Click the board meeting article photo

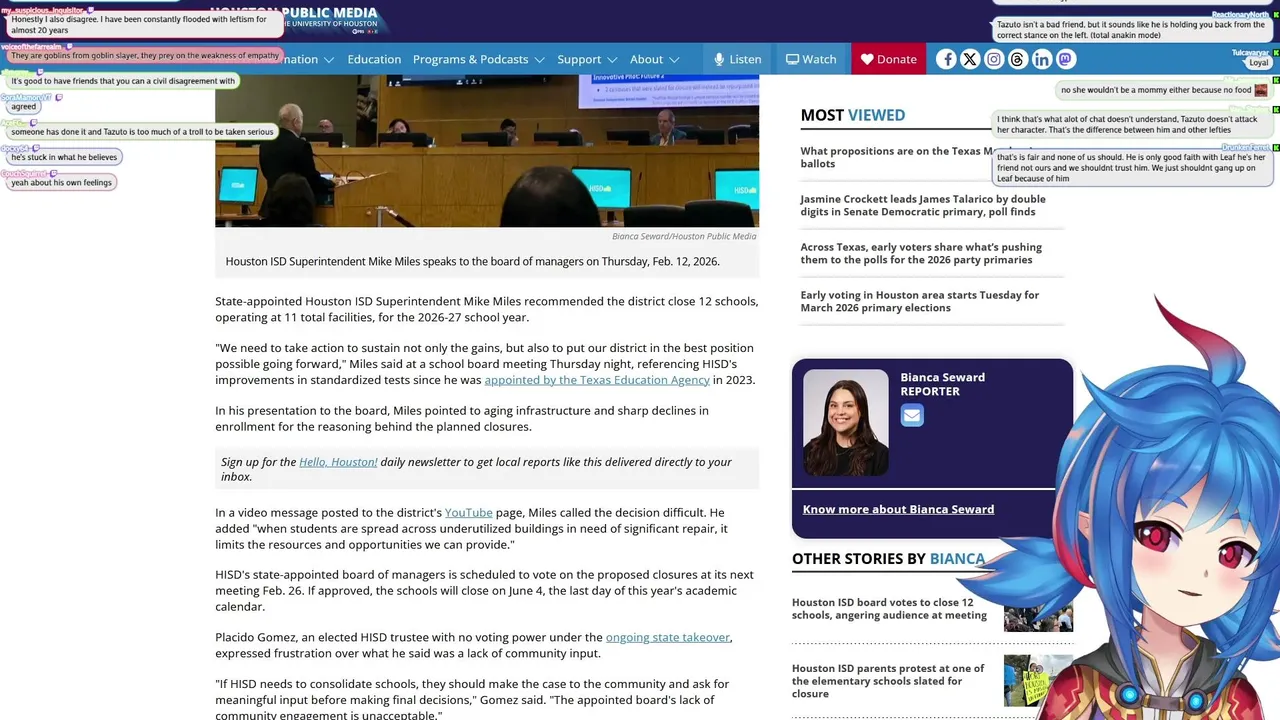click(x=487, y=151)
